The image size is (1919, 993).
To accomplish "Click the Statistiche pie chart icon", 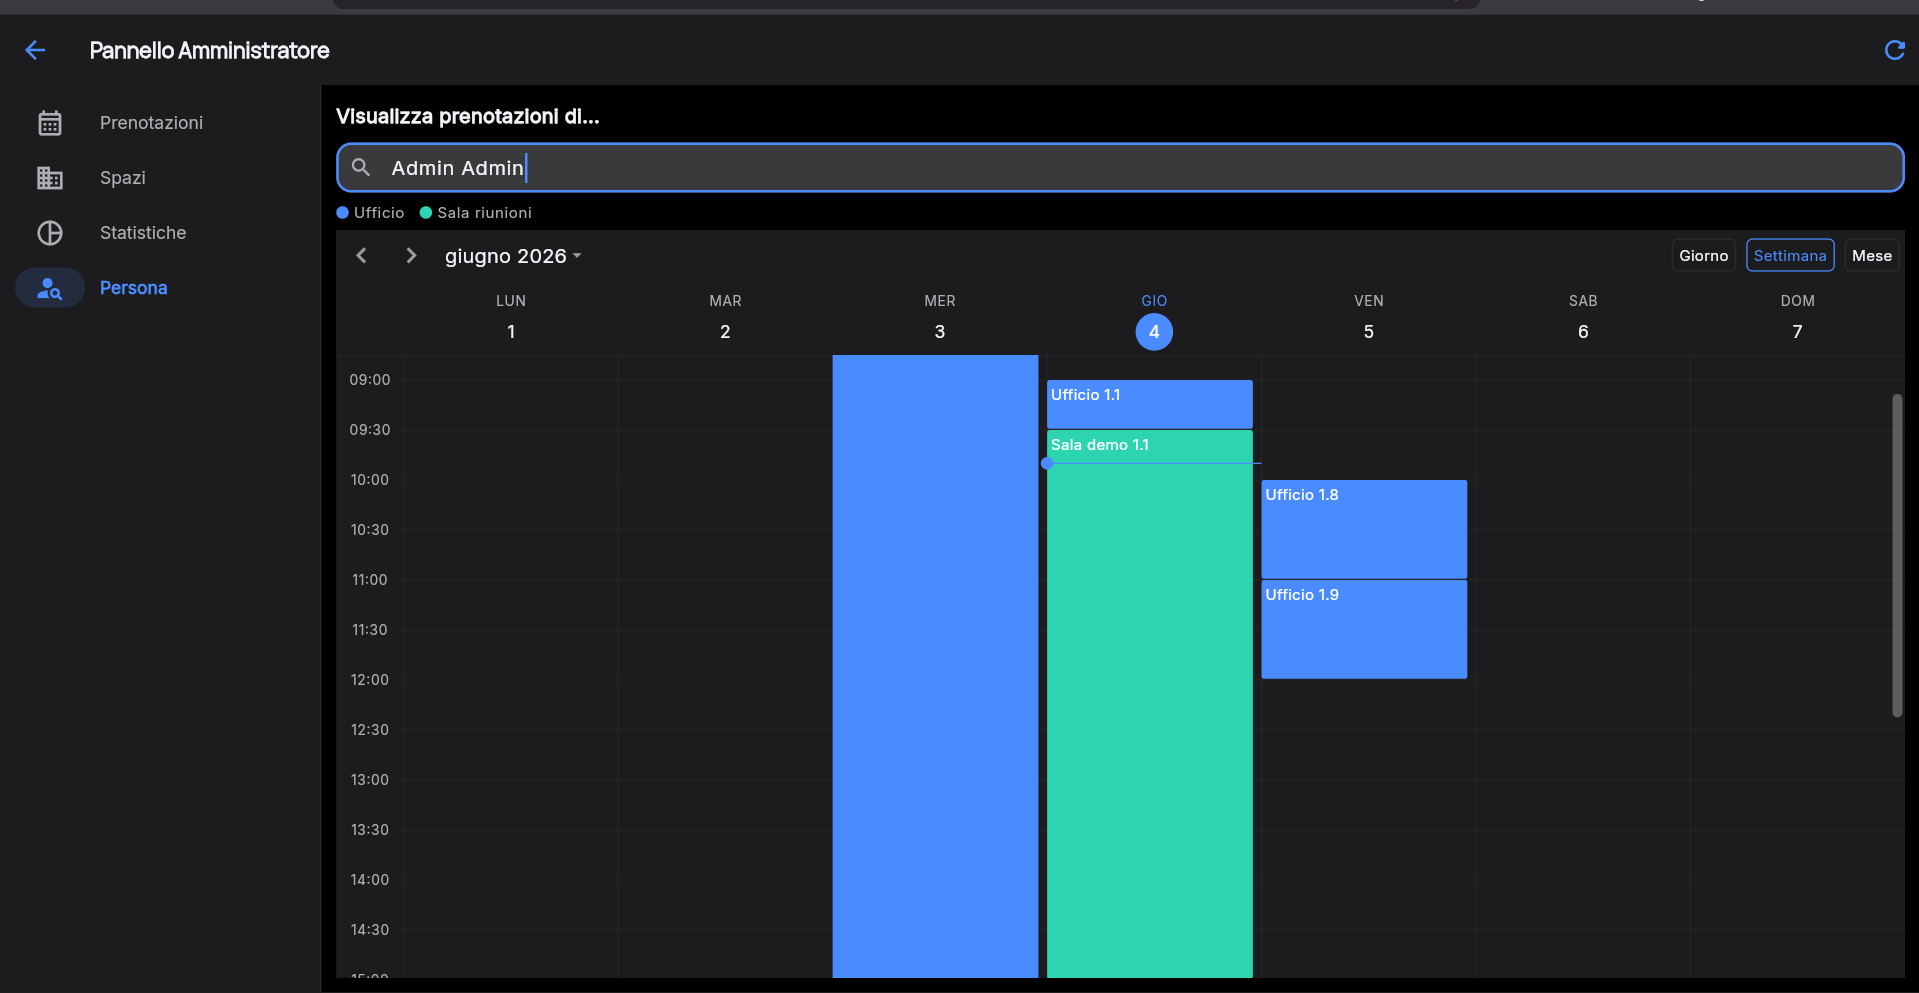I will click(x=50, y=233).
